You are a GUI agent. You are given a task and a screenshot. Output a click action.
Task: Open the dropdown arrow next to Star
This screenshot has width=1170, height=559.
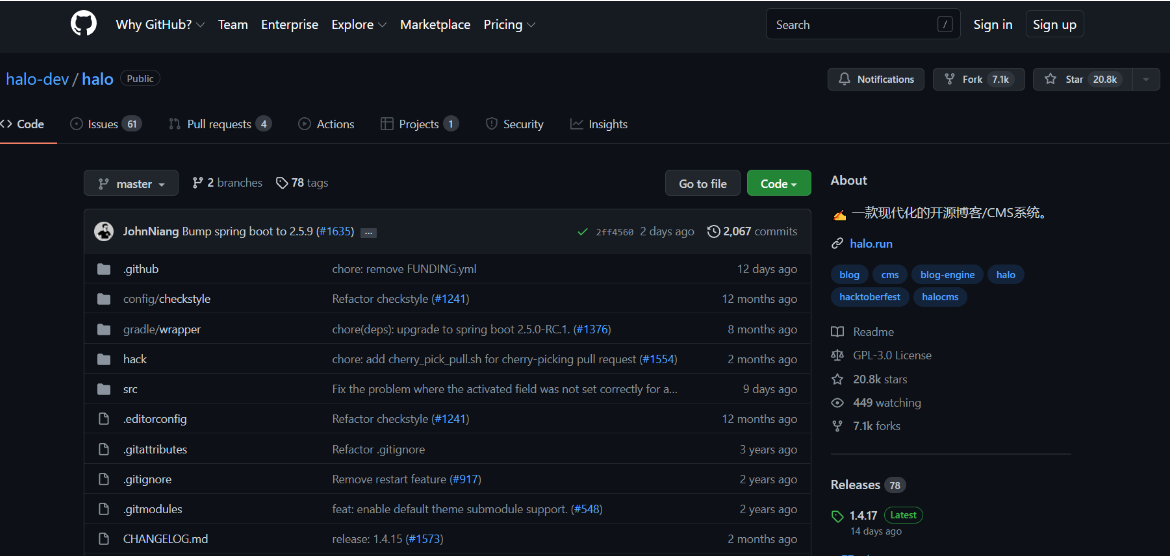pos(1146,79)
